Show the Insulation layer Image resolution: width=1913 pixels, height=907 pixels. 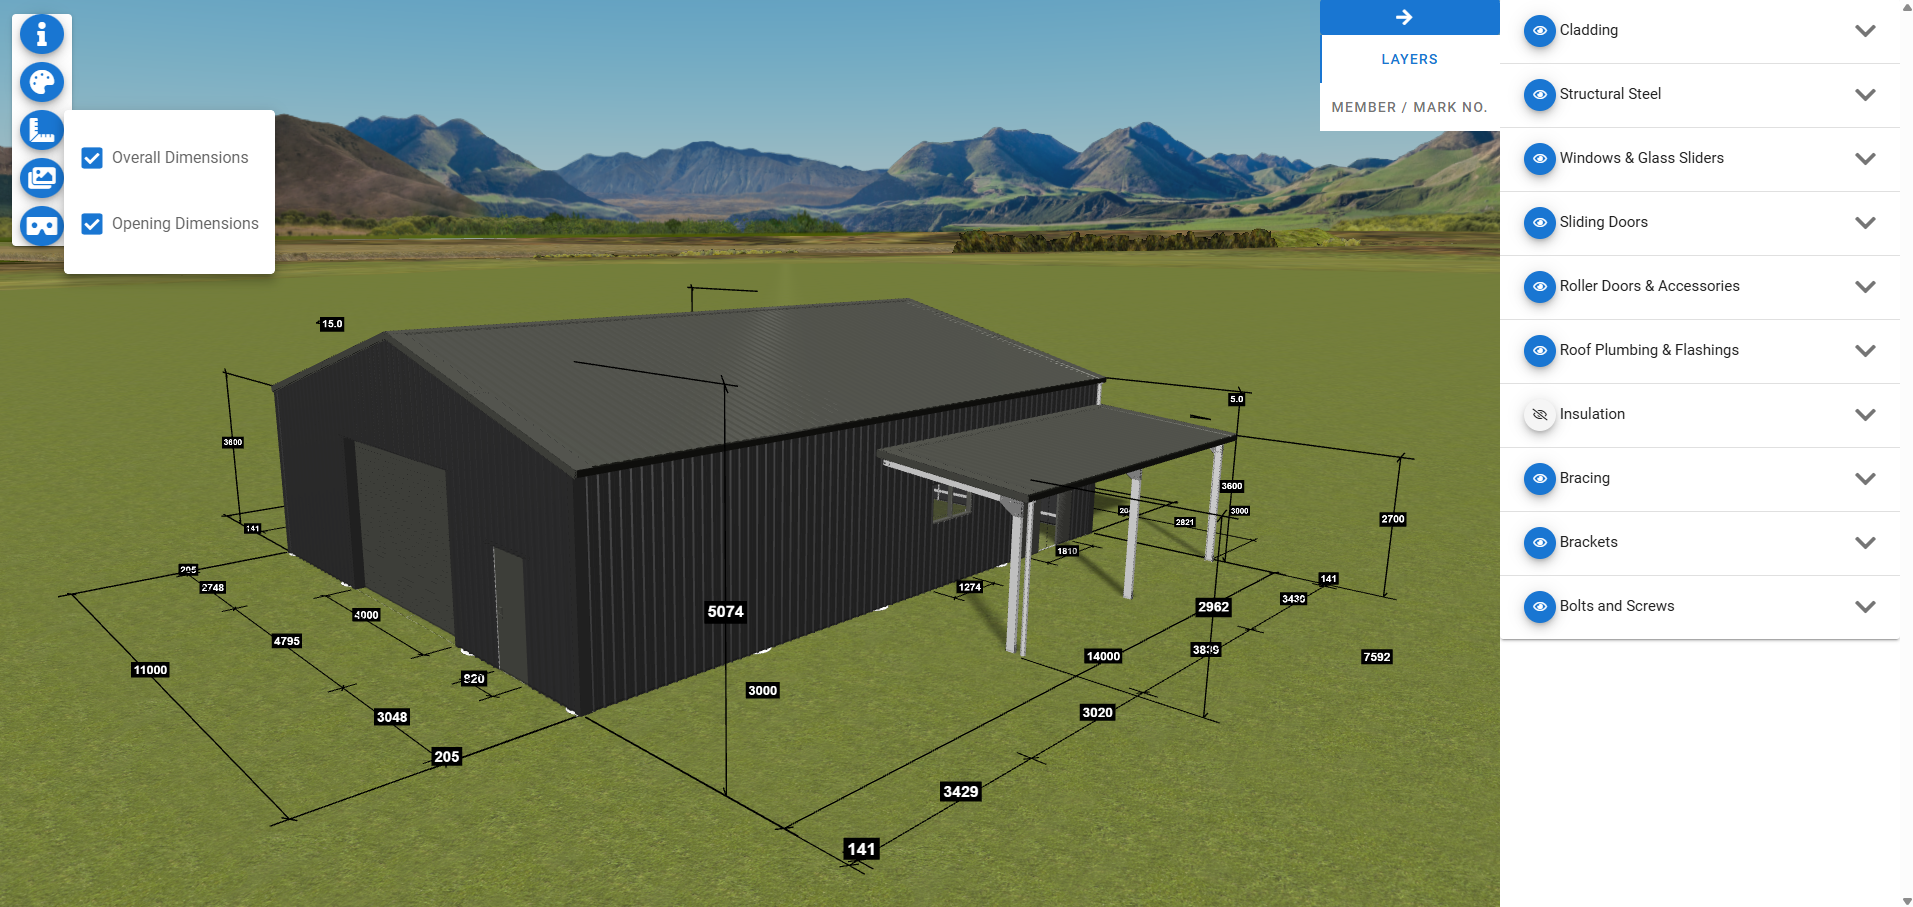click(x=1539, y=415)
